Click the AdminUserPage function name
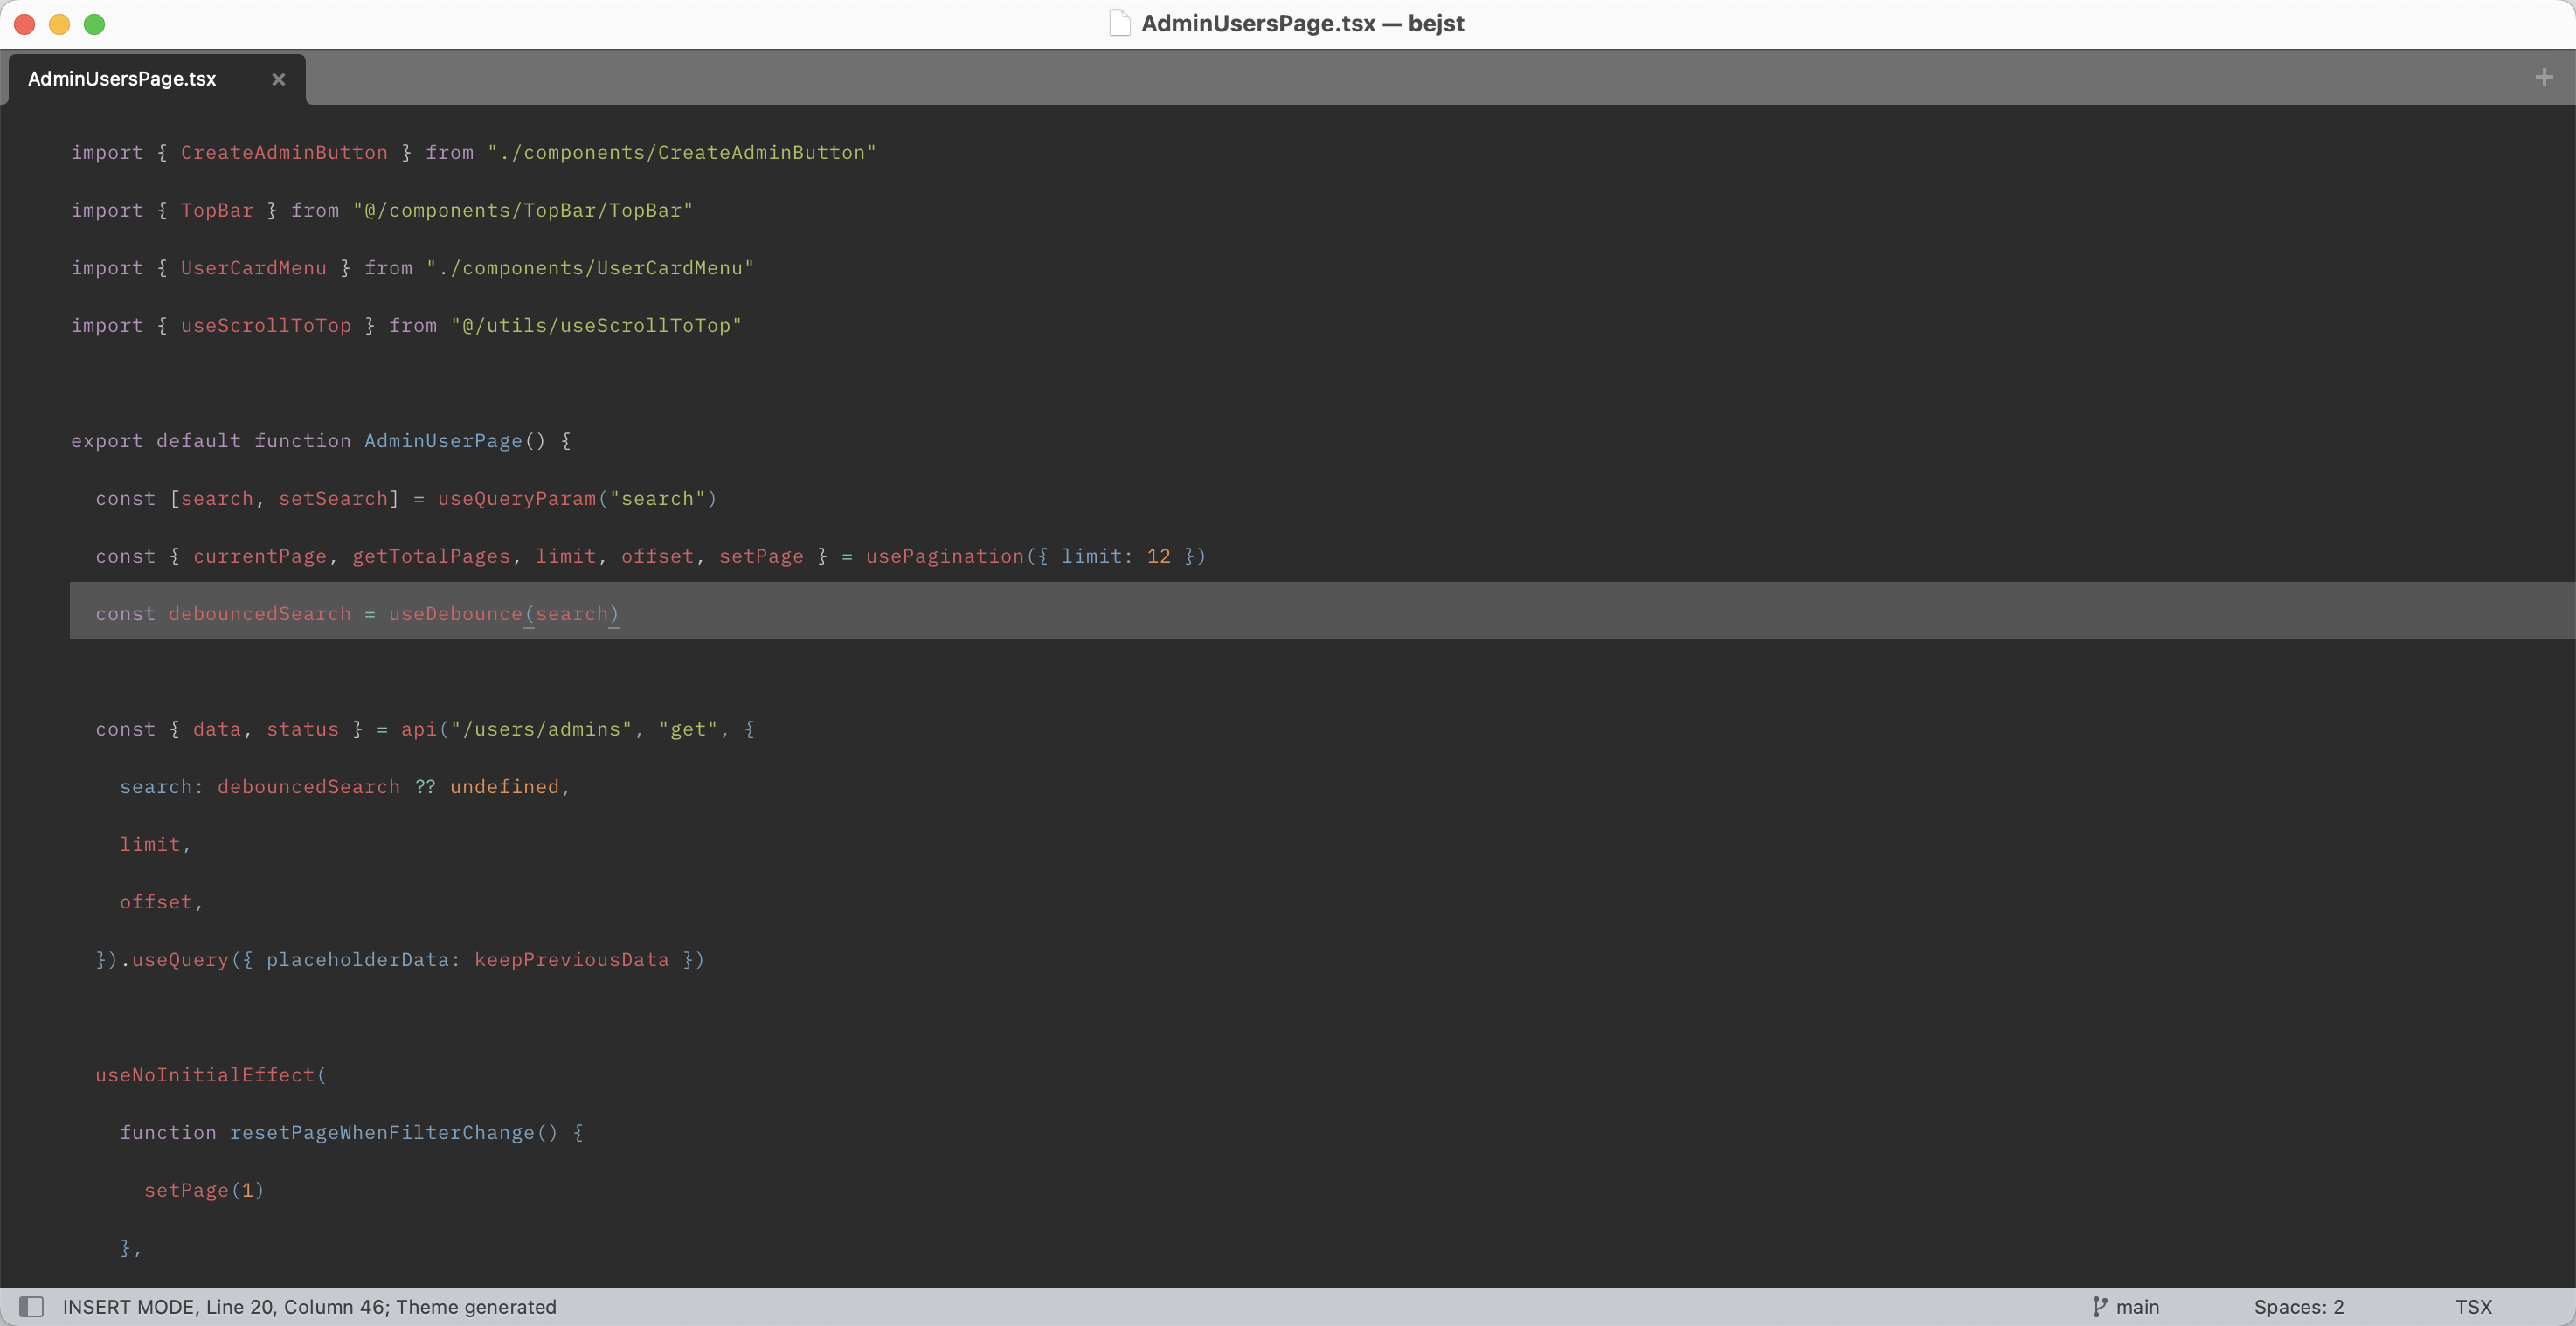This screenshot has height=1326, width=2576. 443,440
